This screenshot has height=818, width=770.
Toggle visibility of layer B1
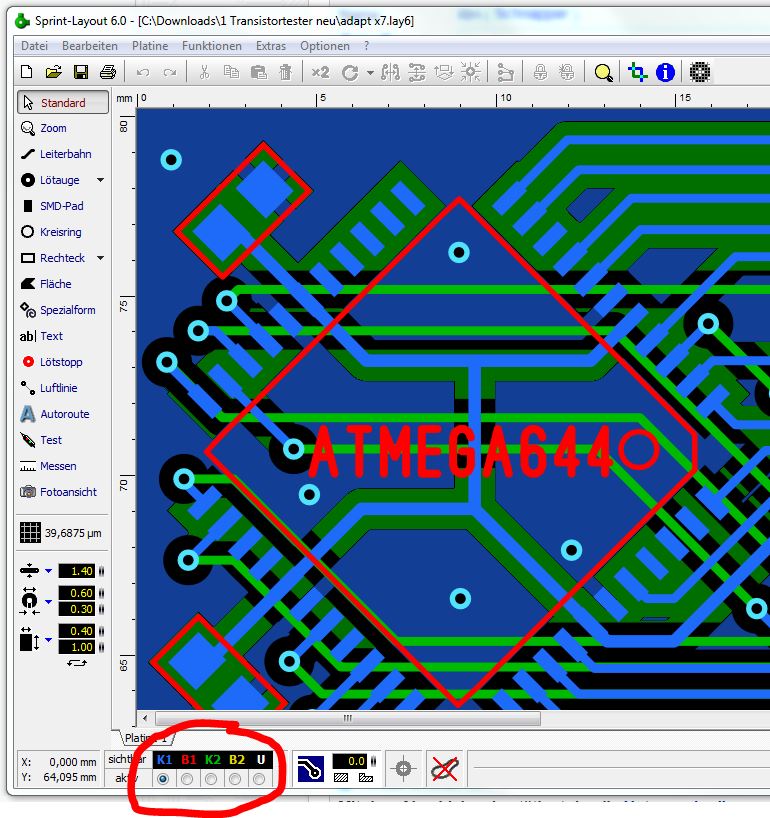point(188,760)
